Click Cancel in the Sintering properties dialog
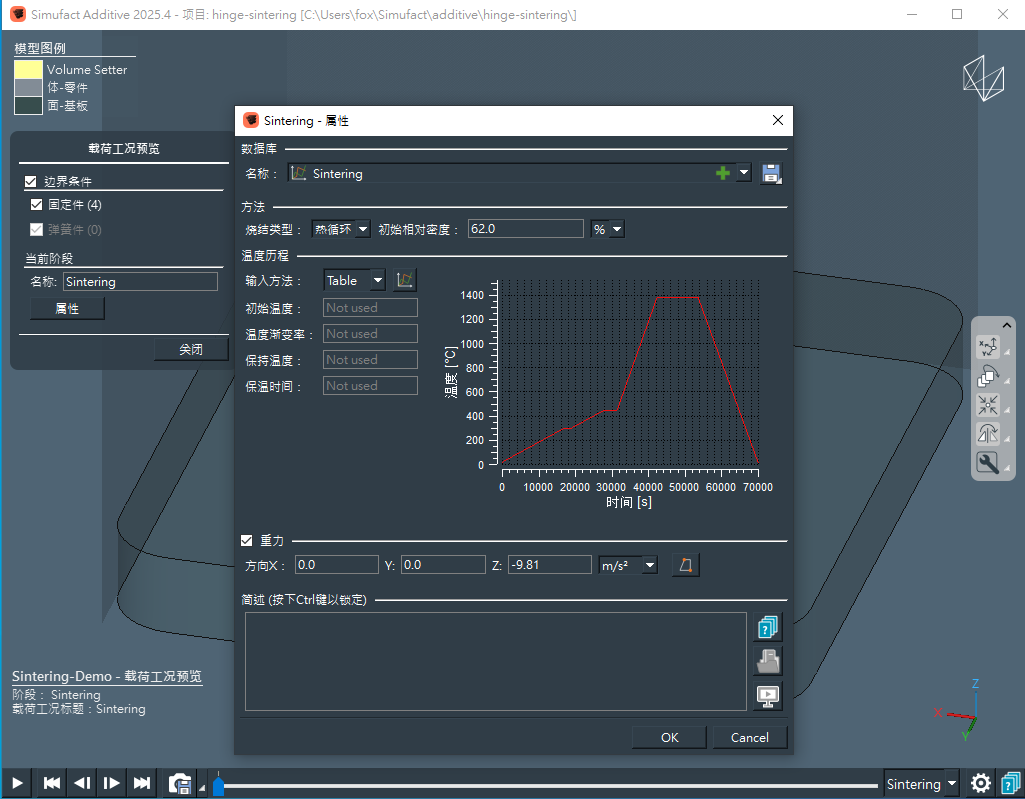 (750, 738)
